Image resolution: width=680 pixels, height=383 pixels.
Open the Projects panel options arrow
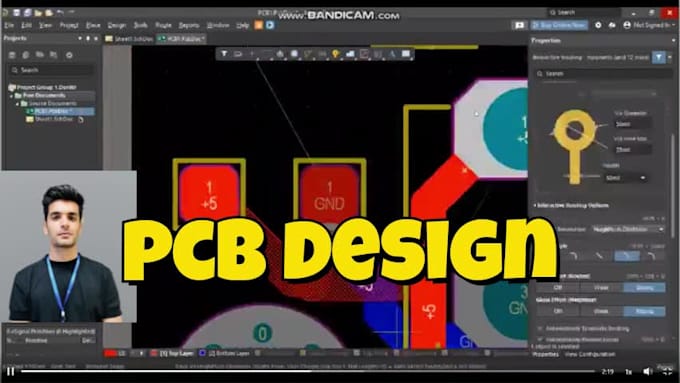[x=80, y=38]
